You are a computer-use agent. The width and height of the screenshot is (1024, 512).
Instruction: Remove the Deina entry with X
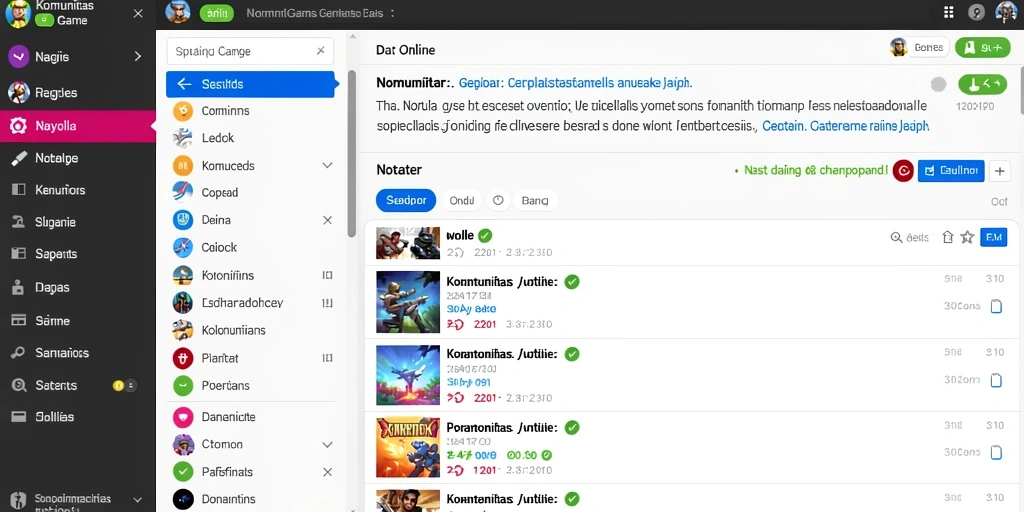pos(327,220)
